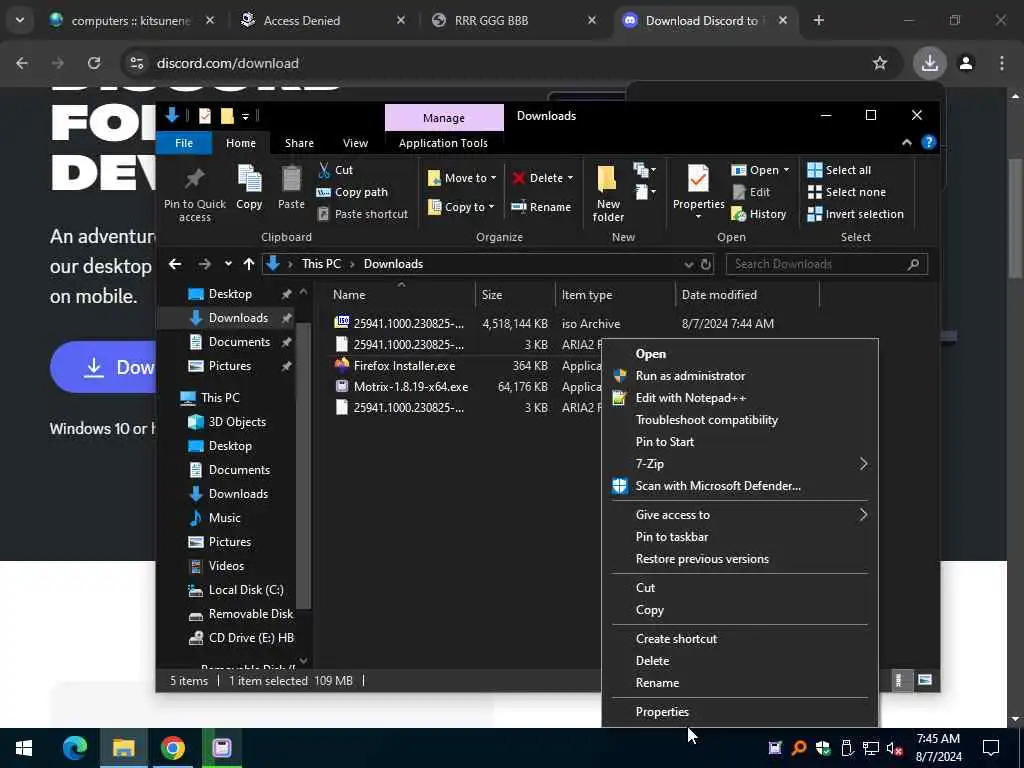Click the Search Downloads field
1024x768 pixels.
(827, 264)
